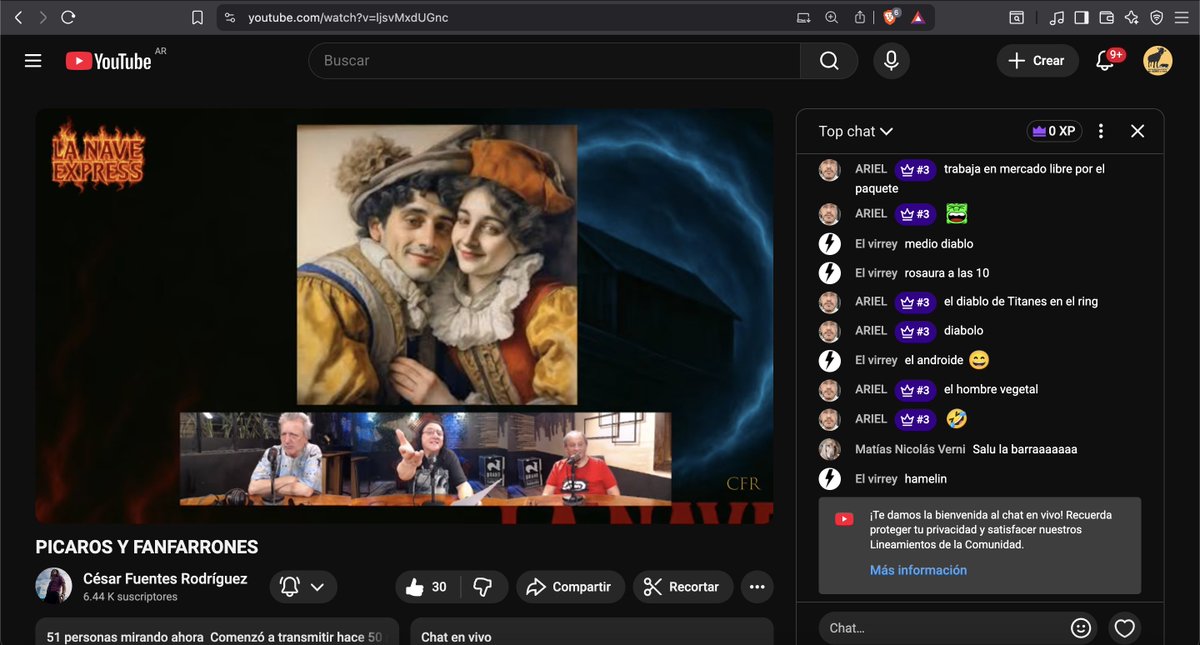Open the media playlist music note icon
This screenshot has height=645, width=1200.
[x=1057, y=17]
